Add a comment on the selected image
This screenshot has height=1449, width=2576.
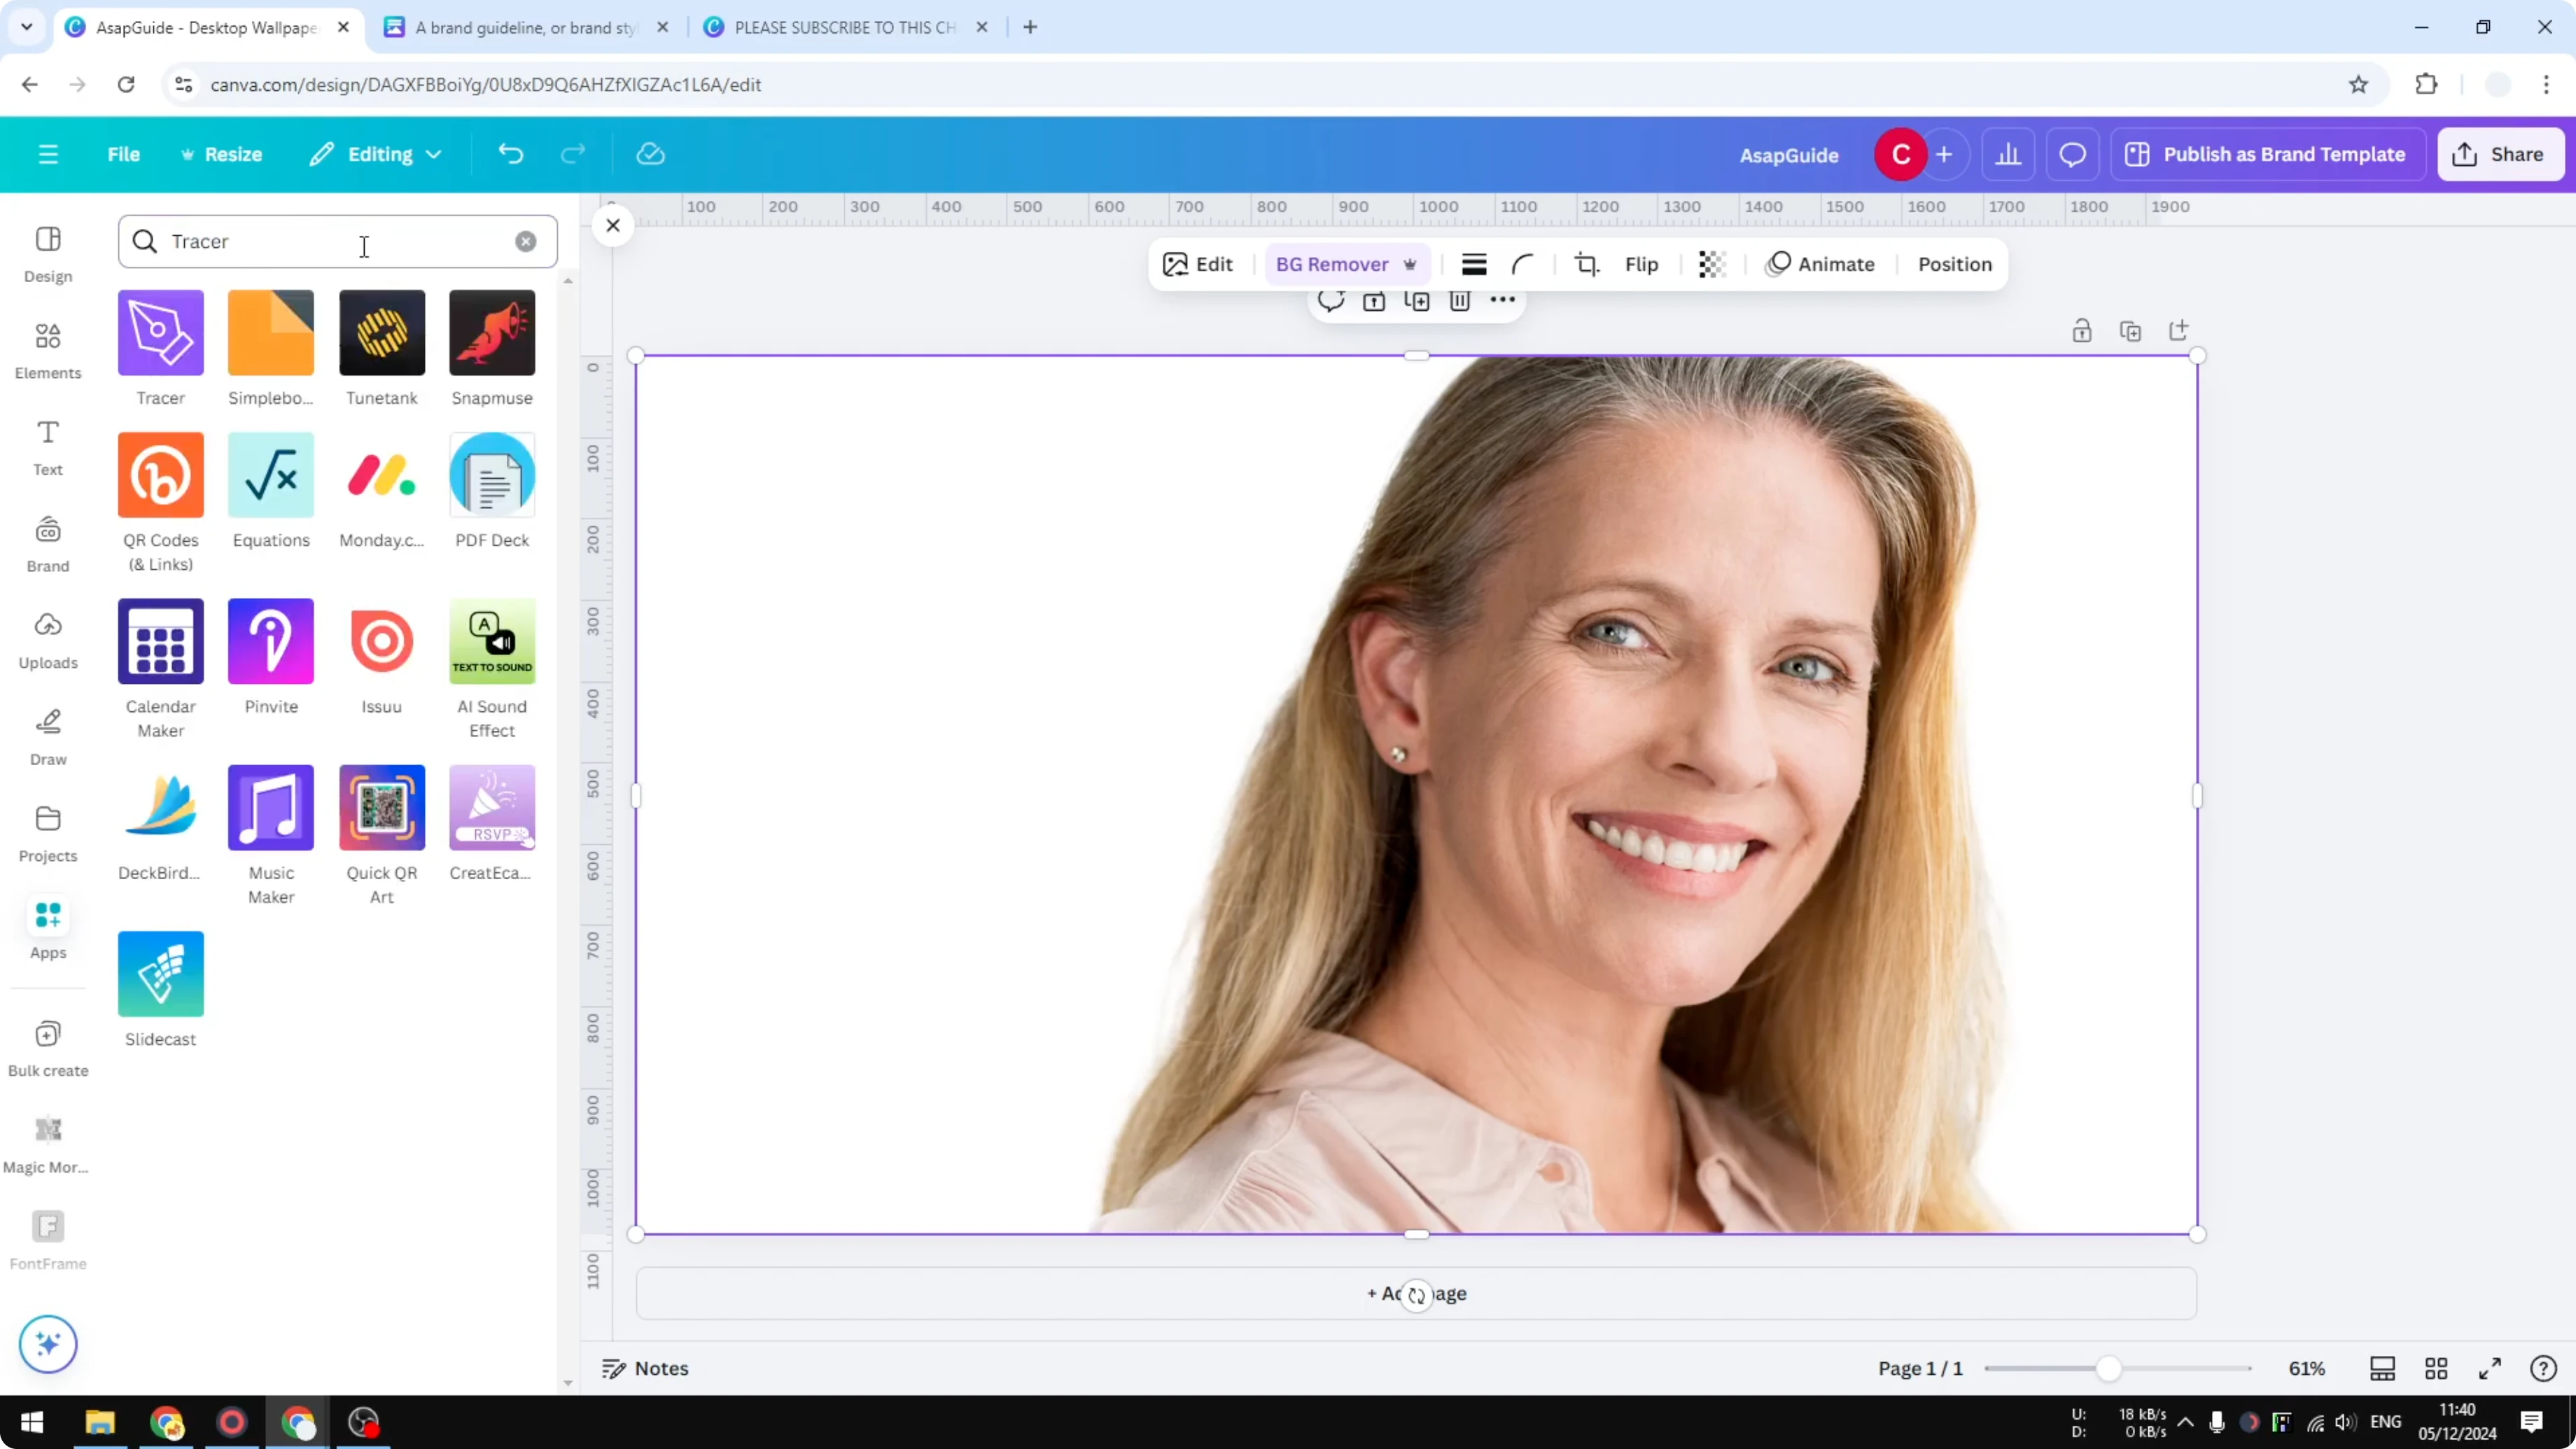point(1331,301)
